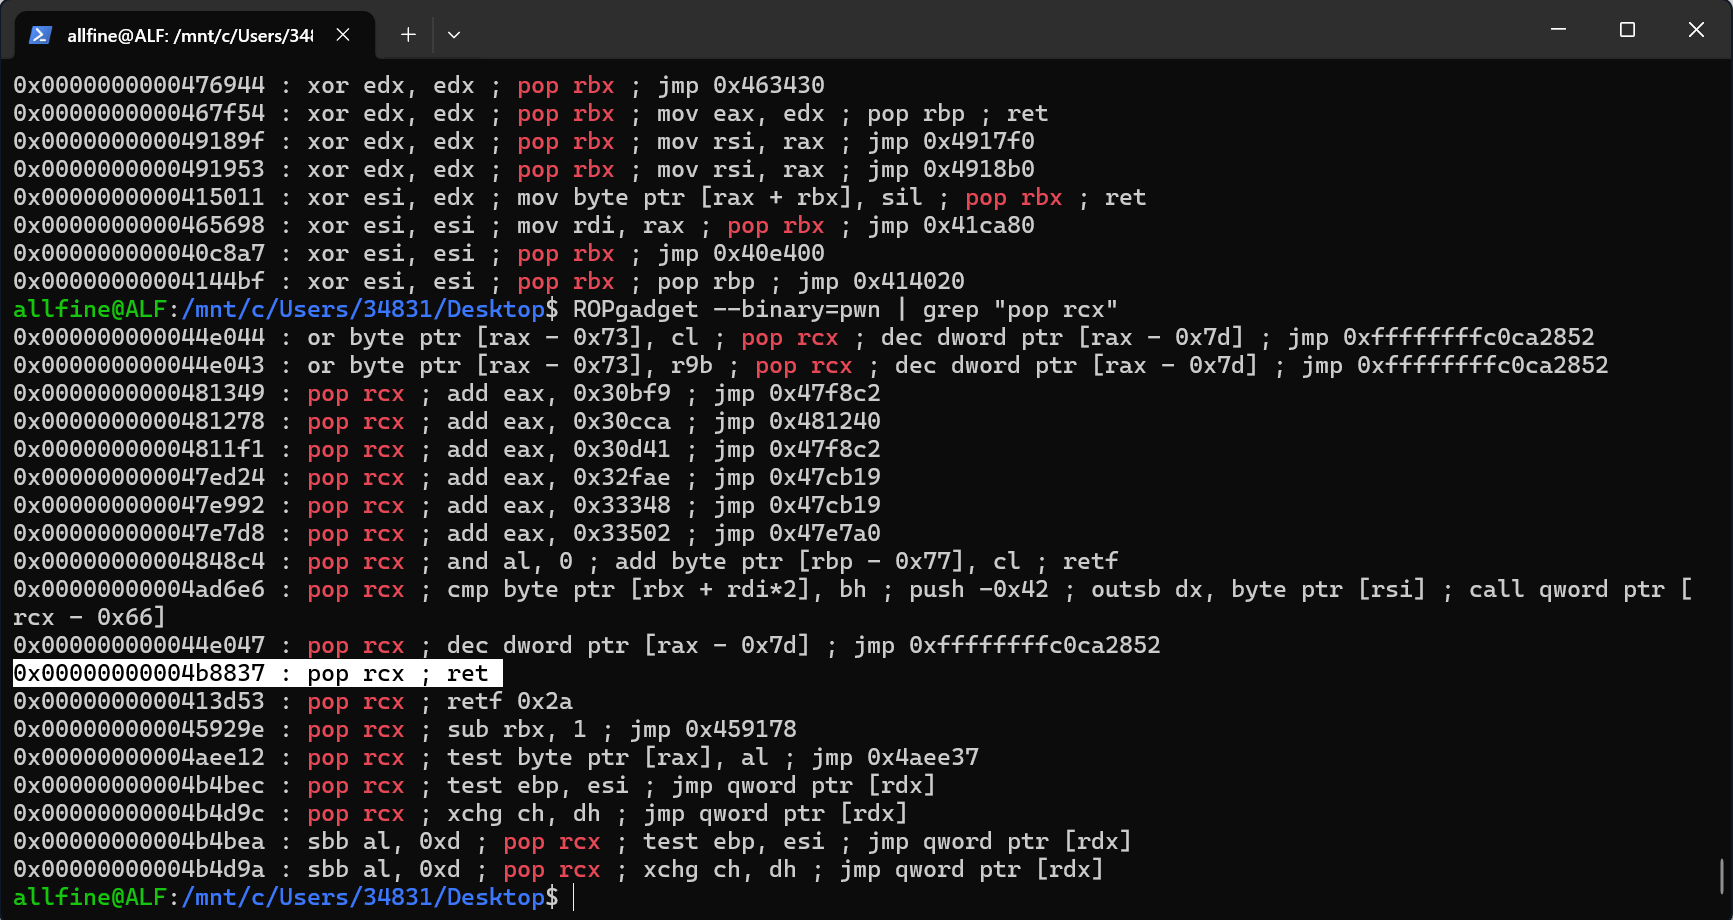Click the text "add eax, 0x30bf9"

pos(559,393)
